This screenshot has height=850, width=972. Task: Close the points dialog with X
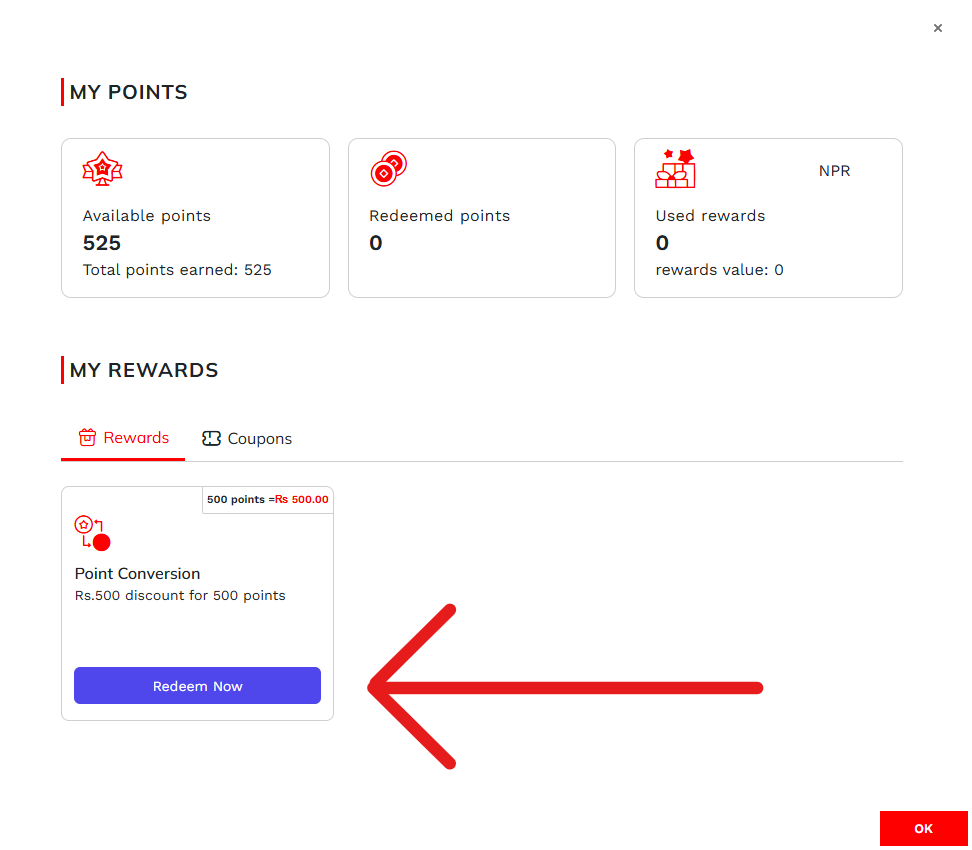(938, 28)
